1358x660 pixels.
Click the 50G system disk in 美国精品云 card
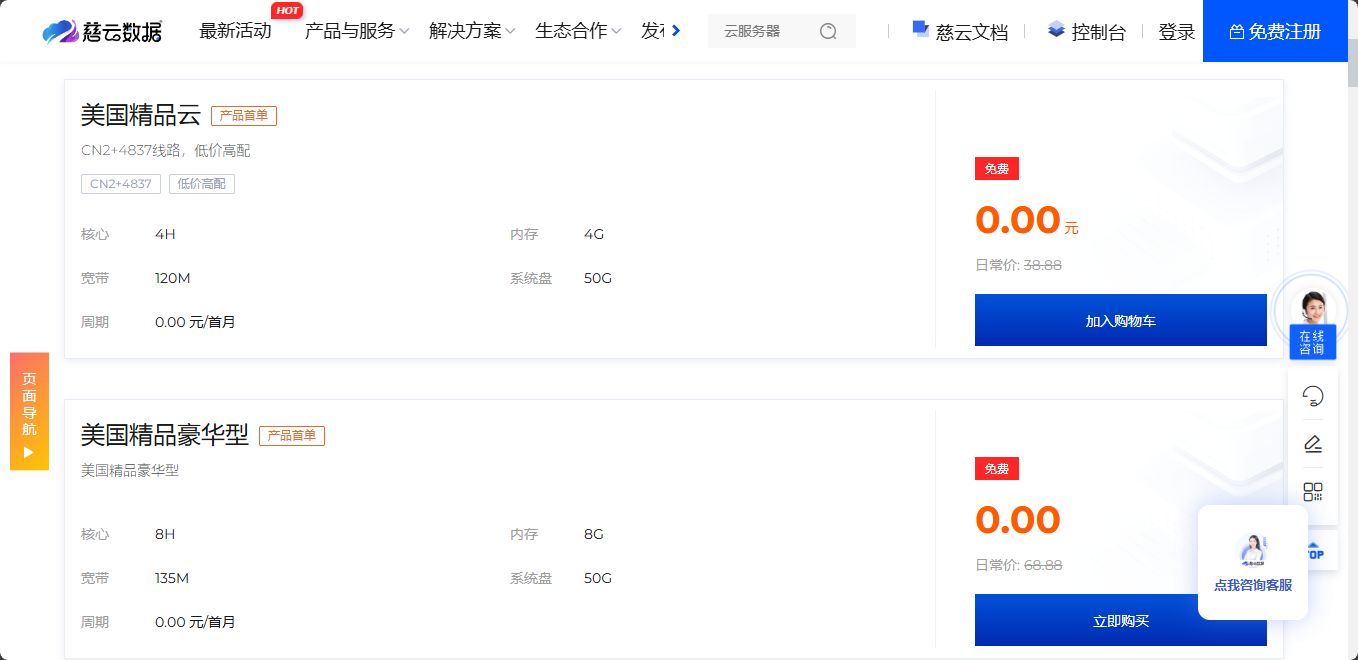click(598, 278)
